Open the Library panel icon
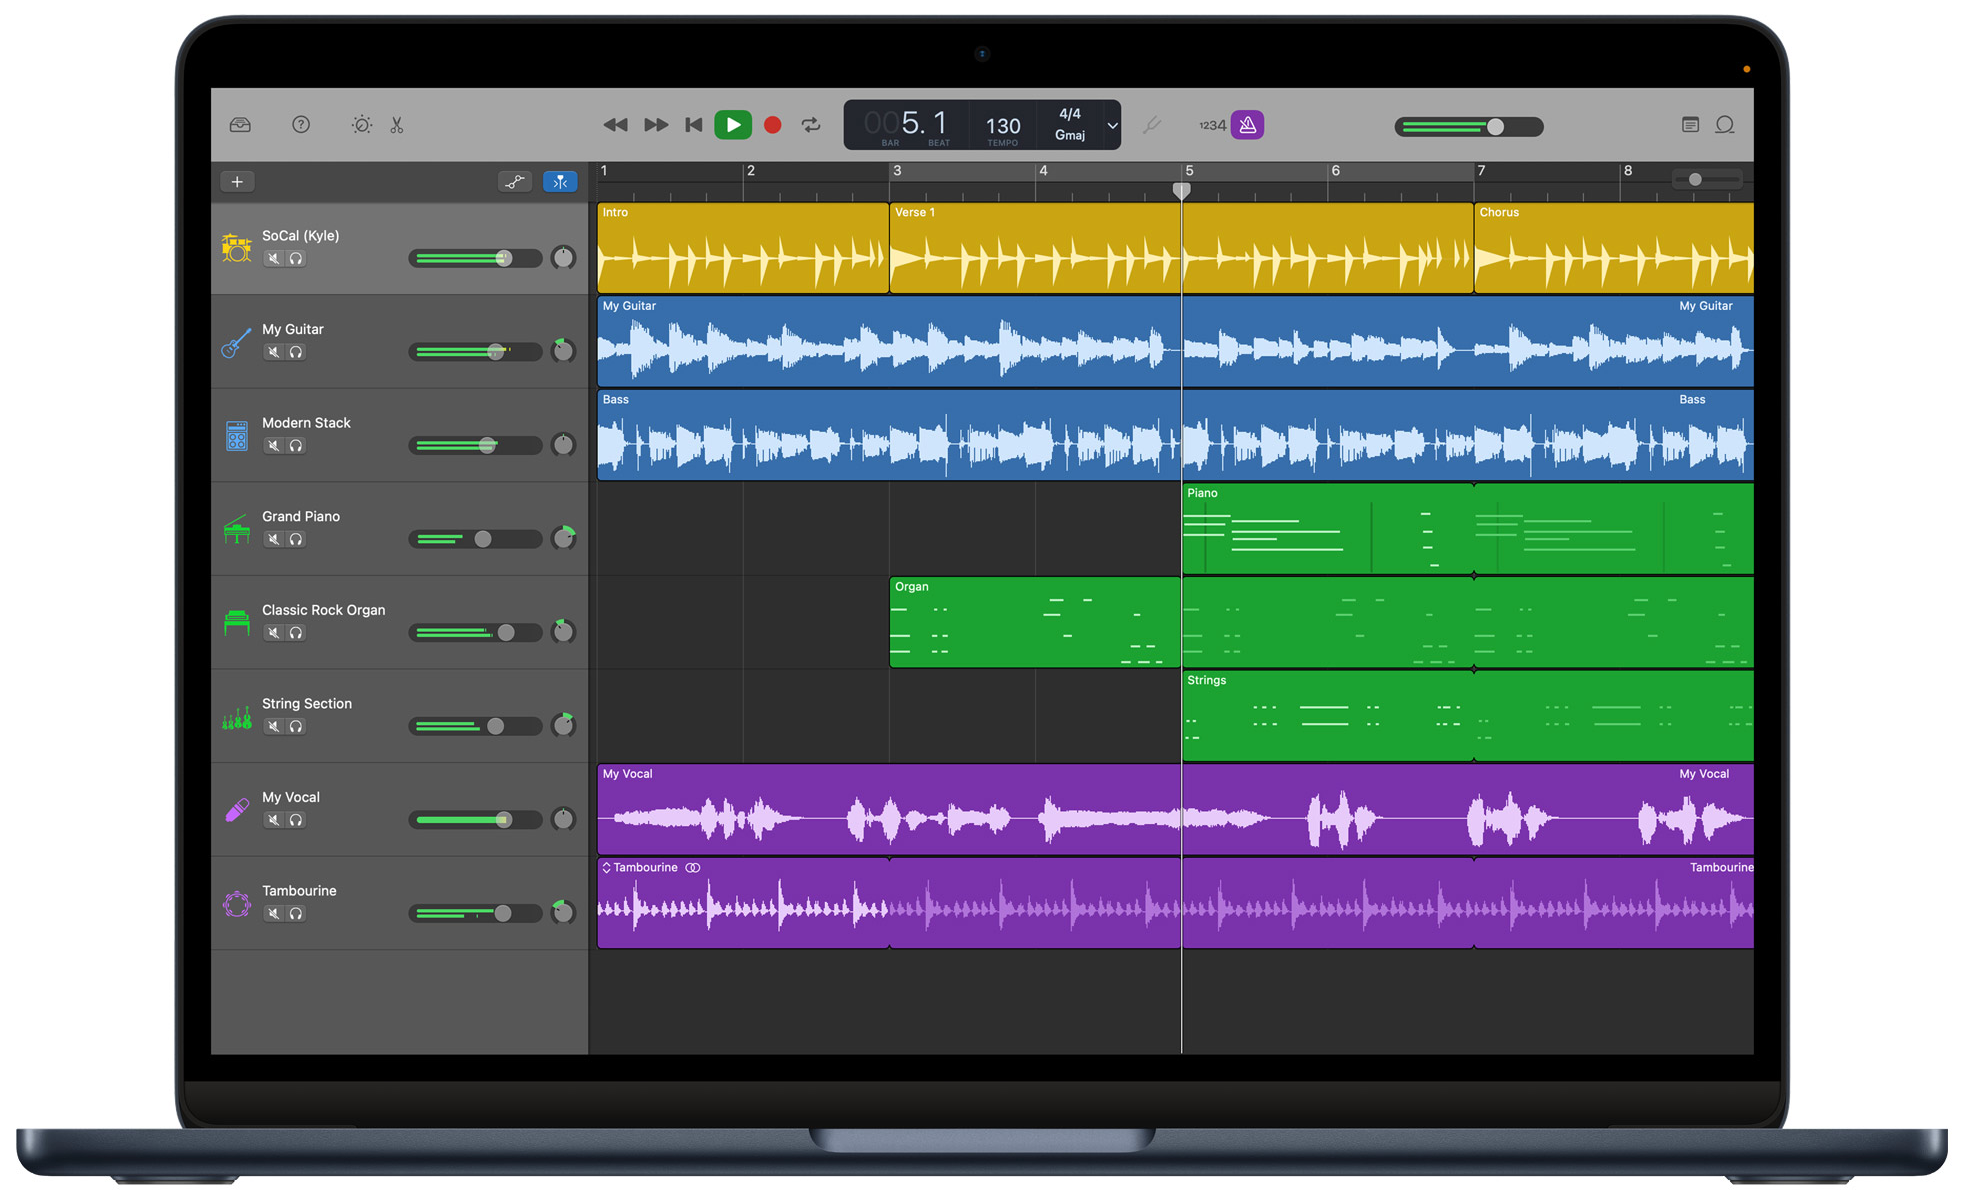This screenshot has width=1964, height=1198. tap(240, 125)
